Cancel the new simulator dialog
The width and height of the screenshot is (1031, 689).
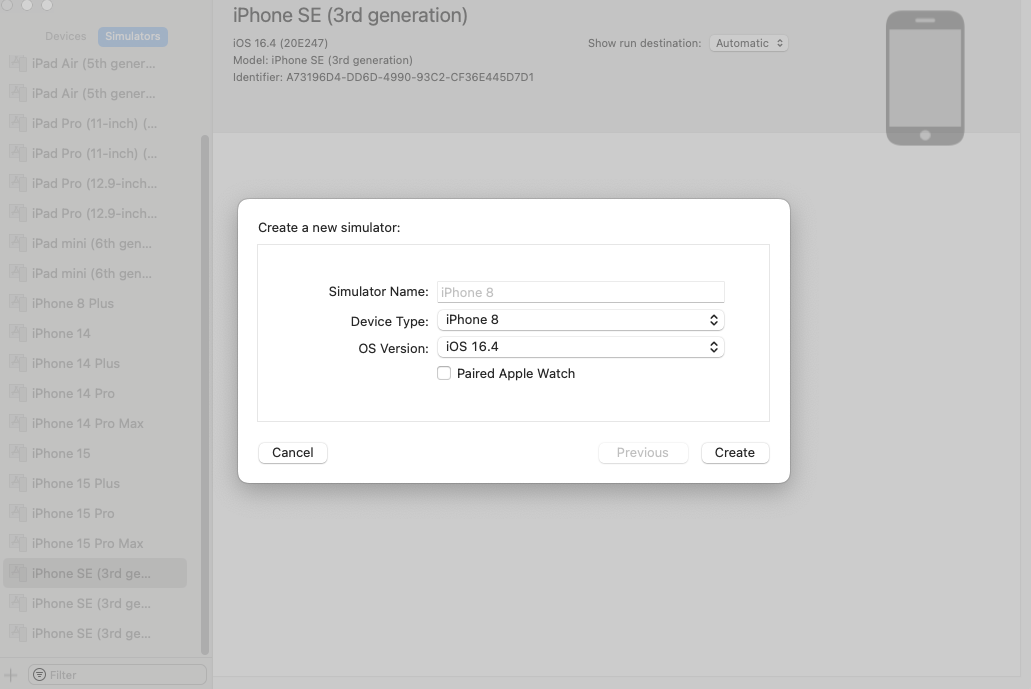(x=292, y=452)
